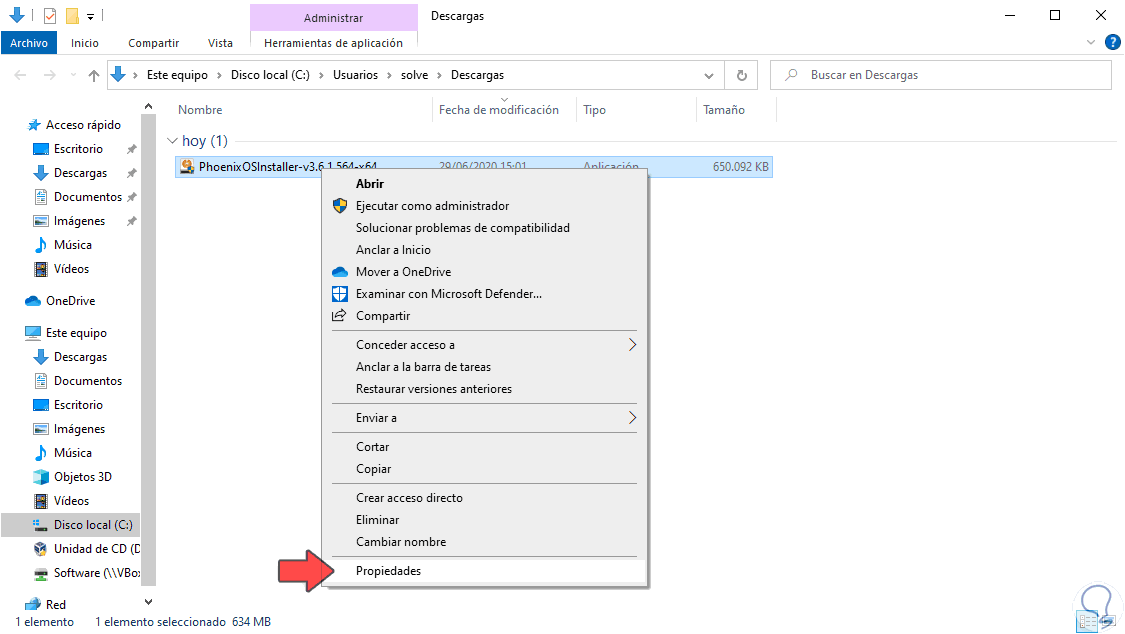The height and width of the screenshot is (634, 1125).
Task: Open pinned Imágenes under Acceso rápido
Action: tap(79, 221)
